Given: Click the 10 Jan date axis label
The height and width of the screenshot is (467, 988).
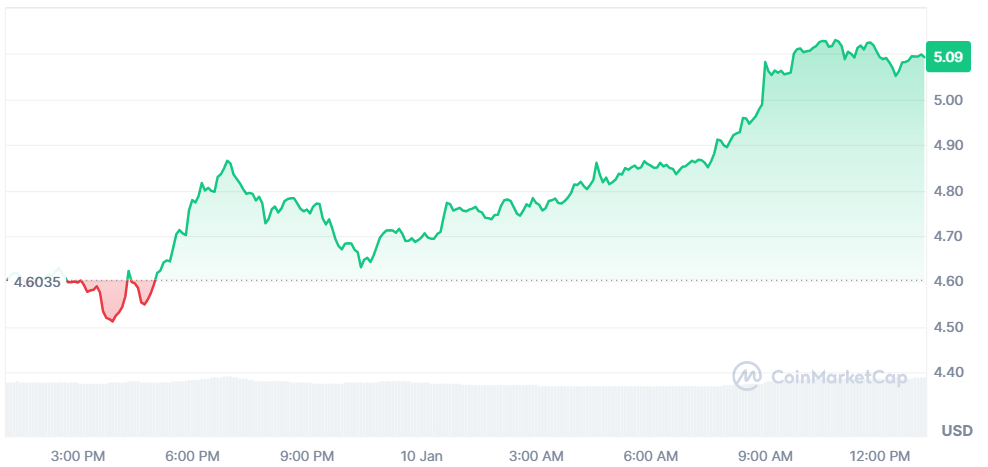Looking at the screenshot, I should point(423,456).
